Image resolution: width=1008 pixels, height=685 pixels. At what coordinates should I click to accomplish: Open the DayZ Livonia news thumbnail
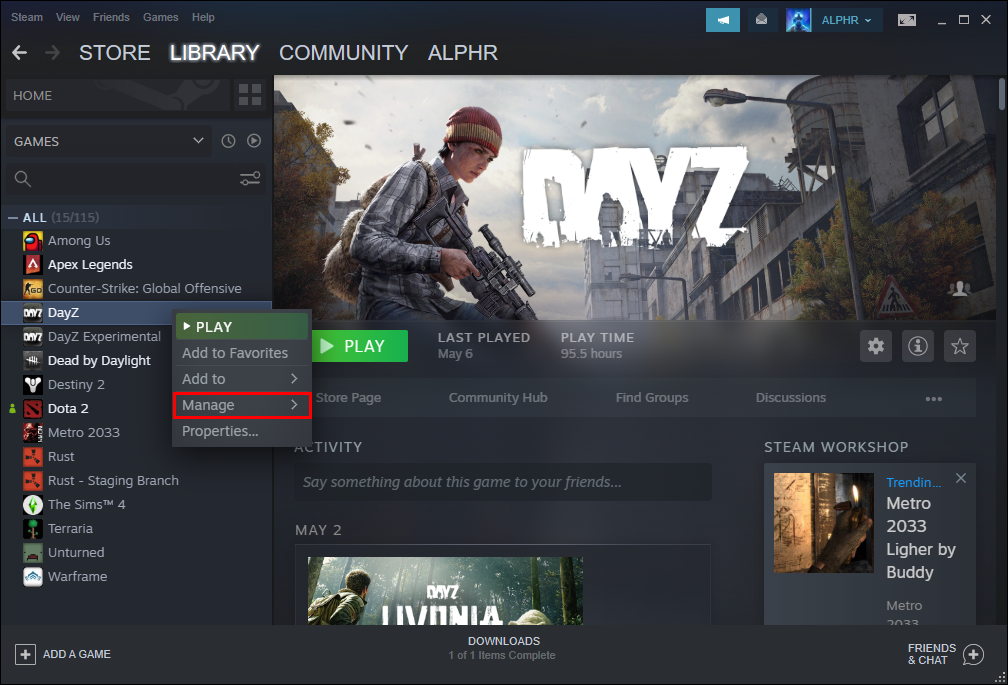(446, 591)
